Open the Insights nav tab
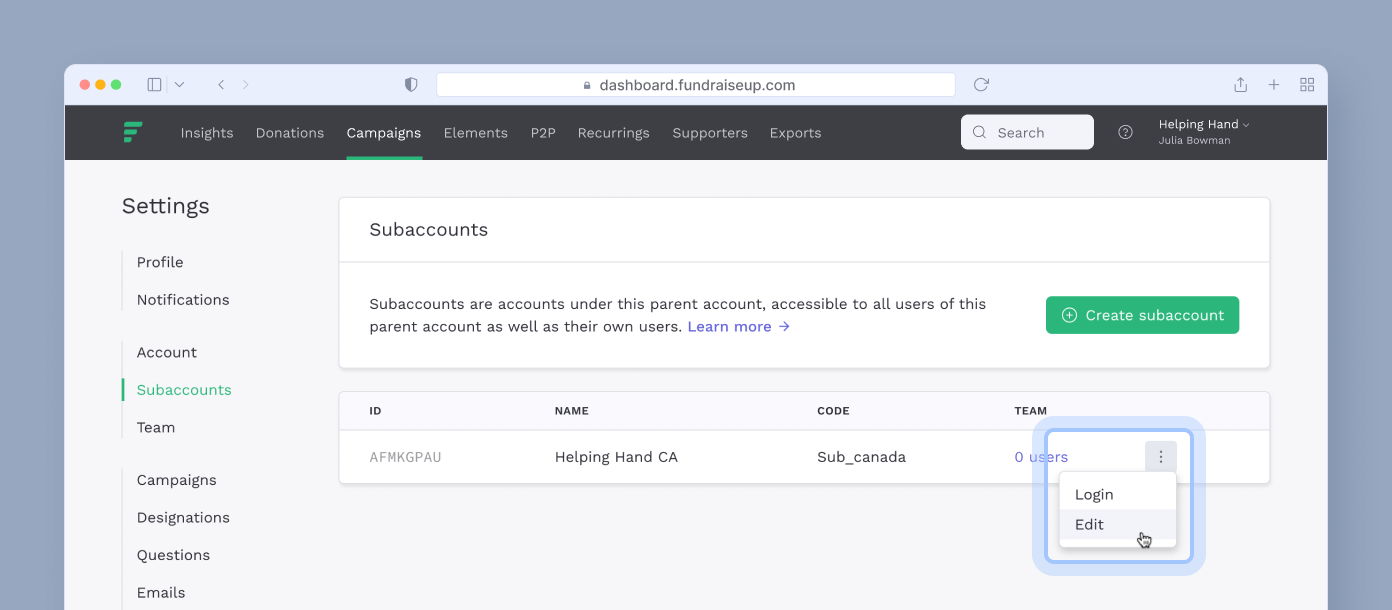The image size is (1392, 610). pyautogui.click(x=207, y=133)
